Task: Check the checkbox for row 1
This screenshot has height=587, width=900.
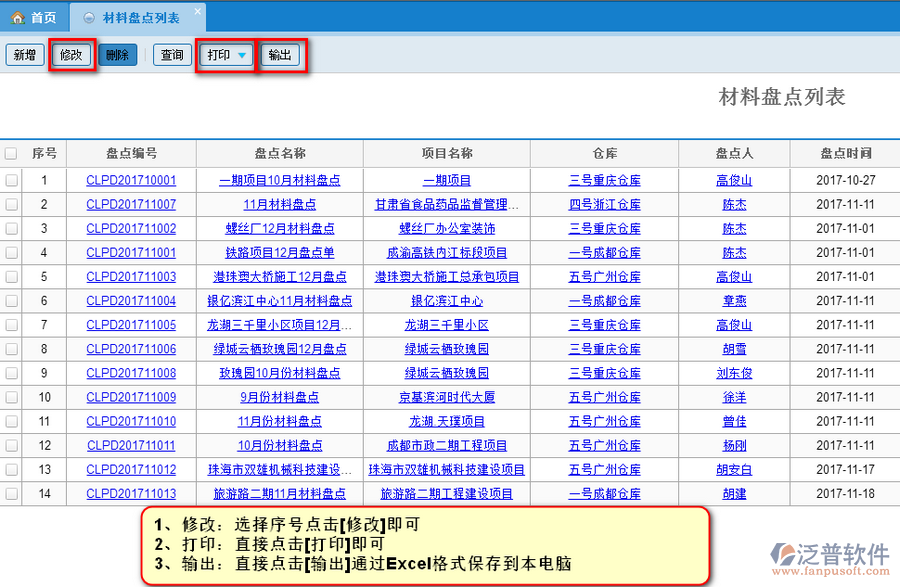Action: click(x=11, y=181)
